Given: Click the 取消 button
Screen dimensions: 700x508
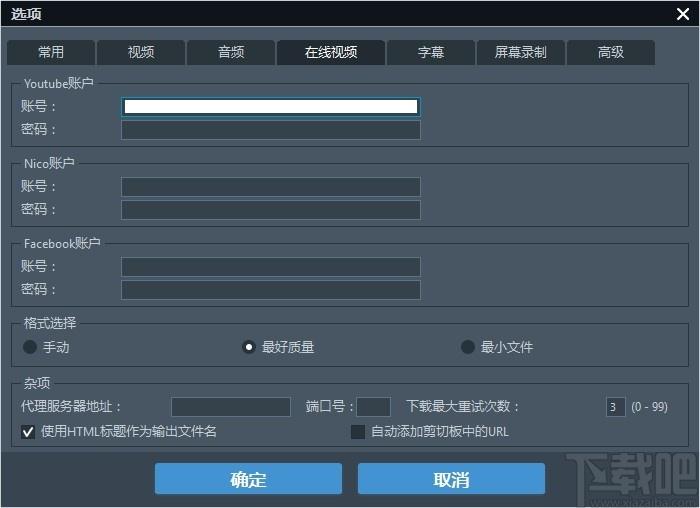Looking at the screenshot, I should [x=451, y=479].
